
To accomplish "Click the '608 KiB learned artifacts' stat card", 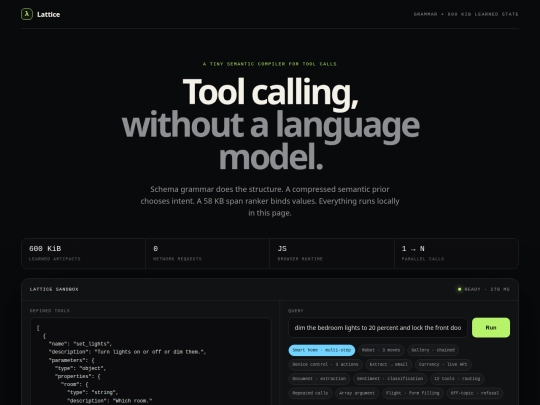I will [x=83, y=253].
